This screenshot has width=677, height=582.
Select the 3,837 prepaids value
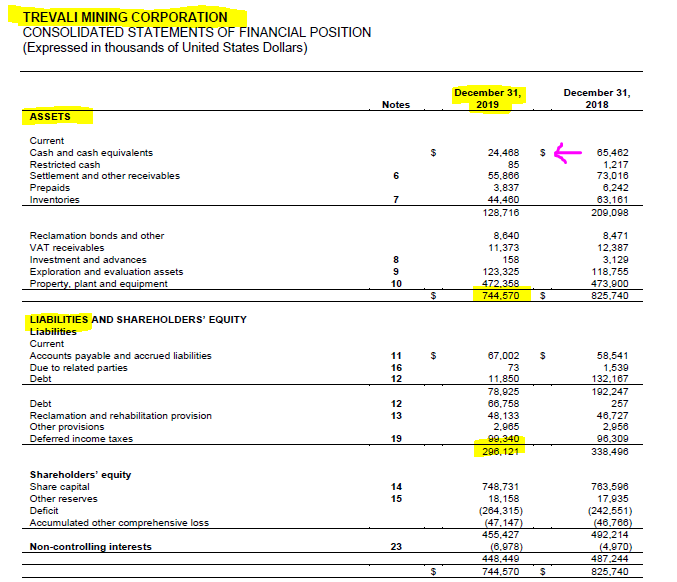coord(506,188)
